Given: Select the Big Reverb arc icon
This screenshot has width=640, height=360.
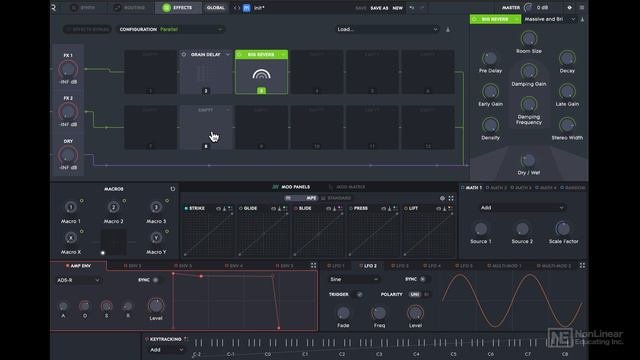Looking at the screenshot, I should click(x=261, y=74).
